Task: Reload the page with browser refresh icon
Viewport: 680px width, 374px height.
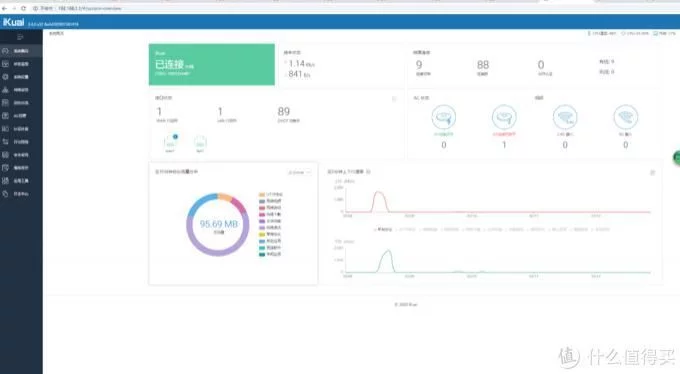Action: click(23, 8)
